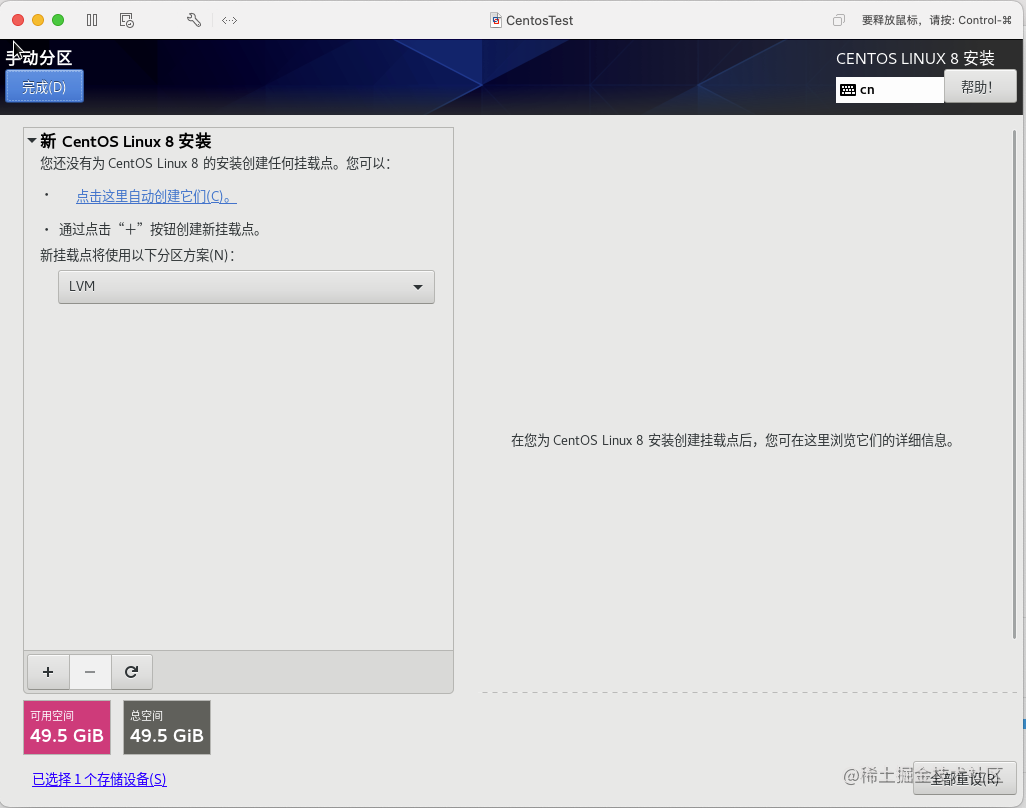1026x808 pixels.
Task: Click the available space 49.5 GiB box
Action: pyautogui.click(x=67, y=728)
